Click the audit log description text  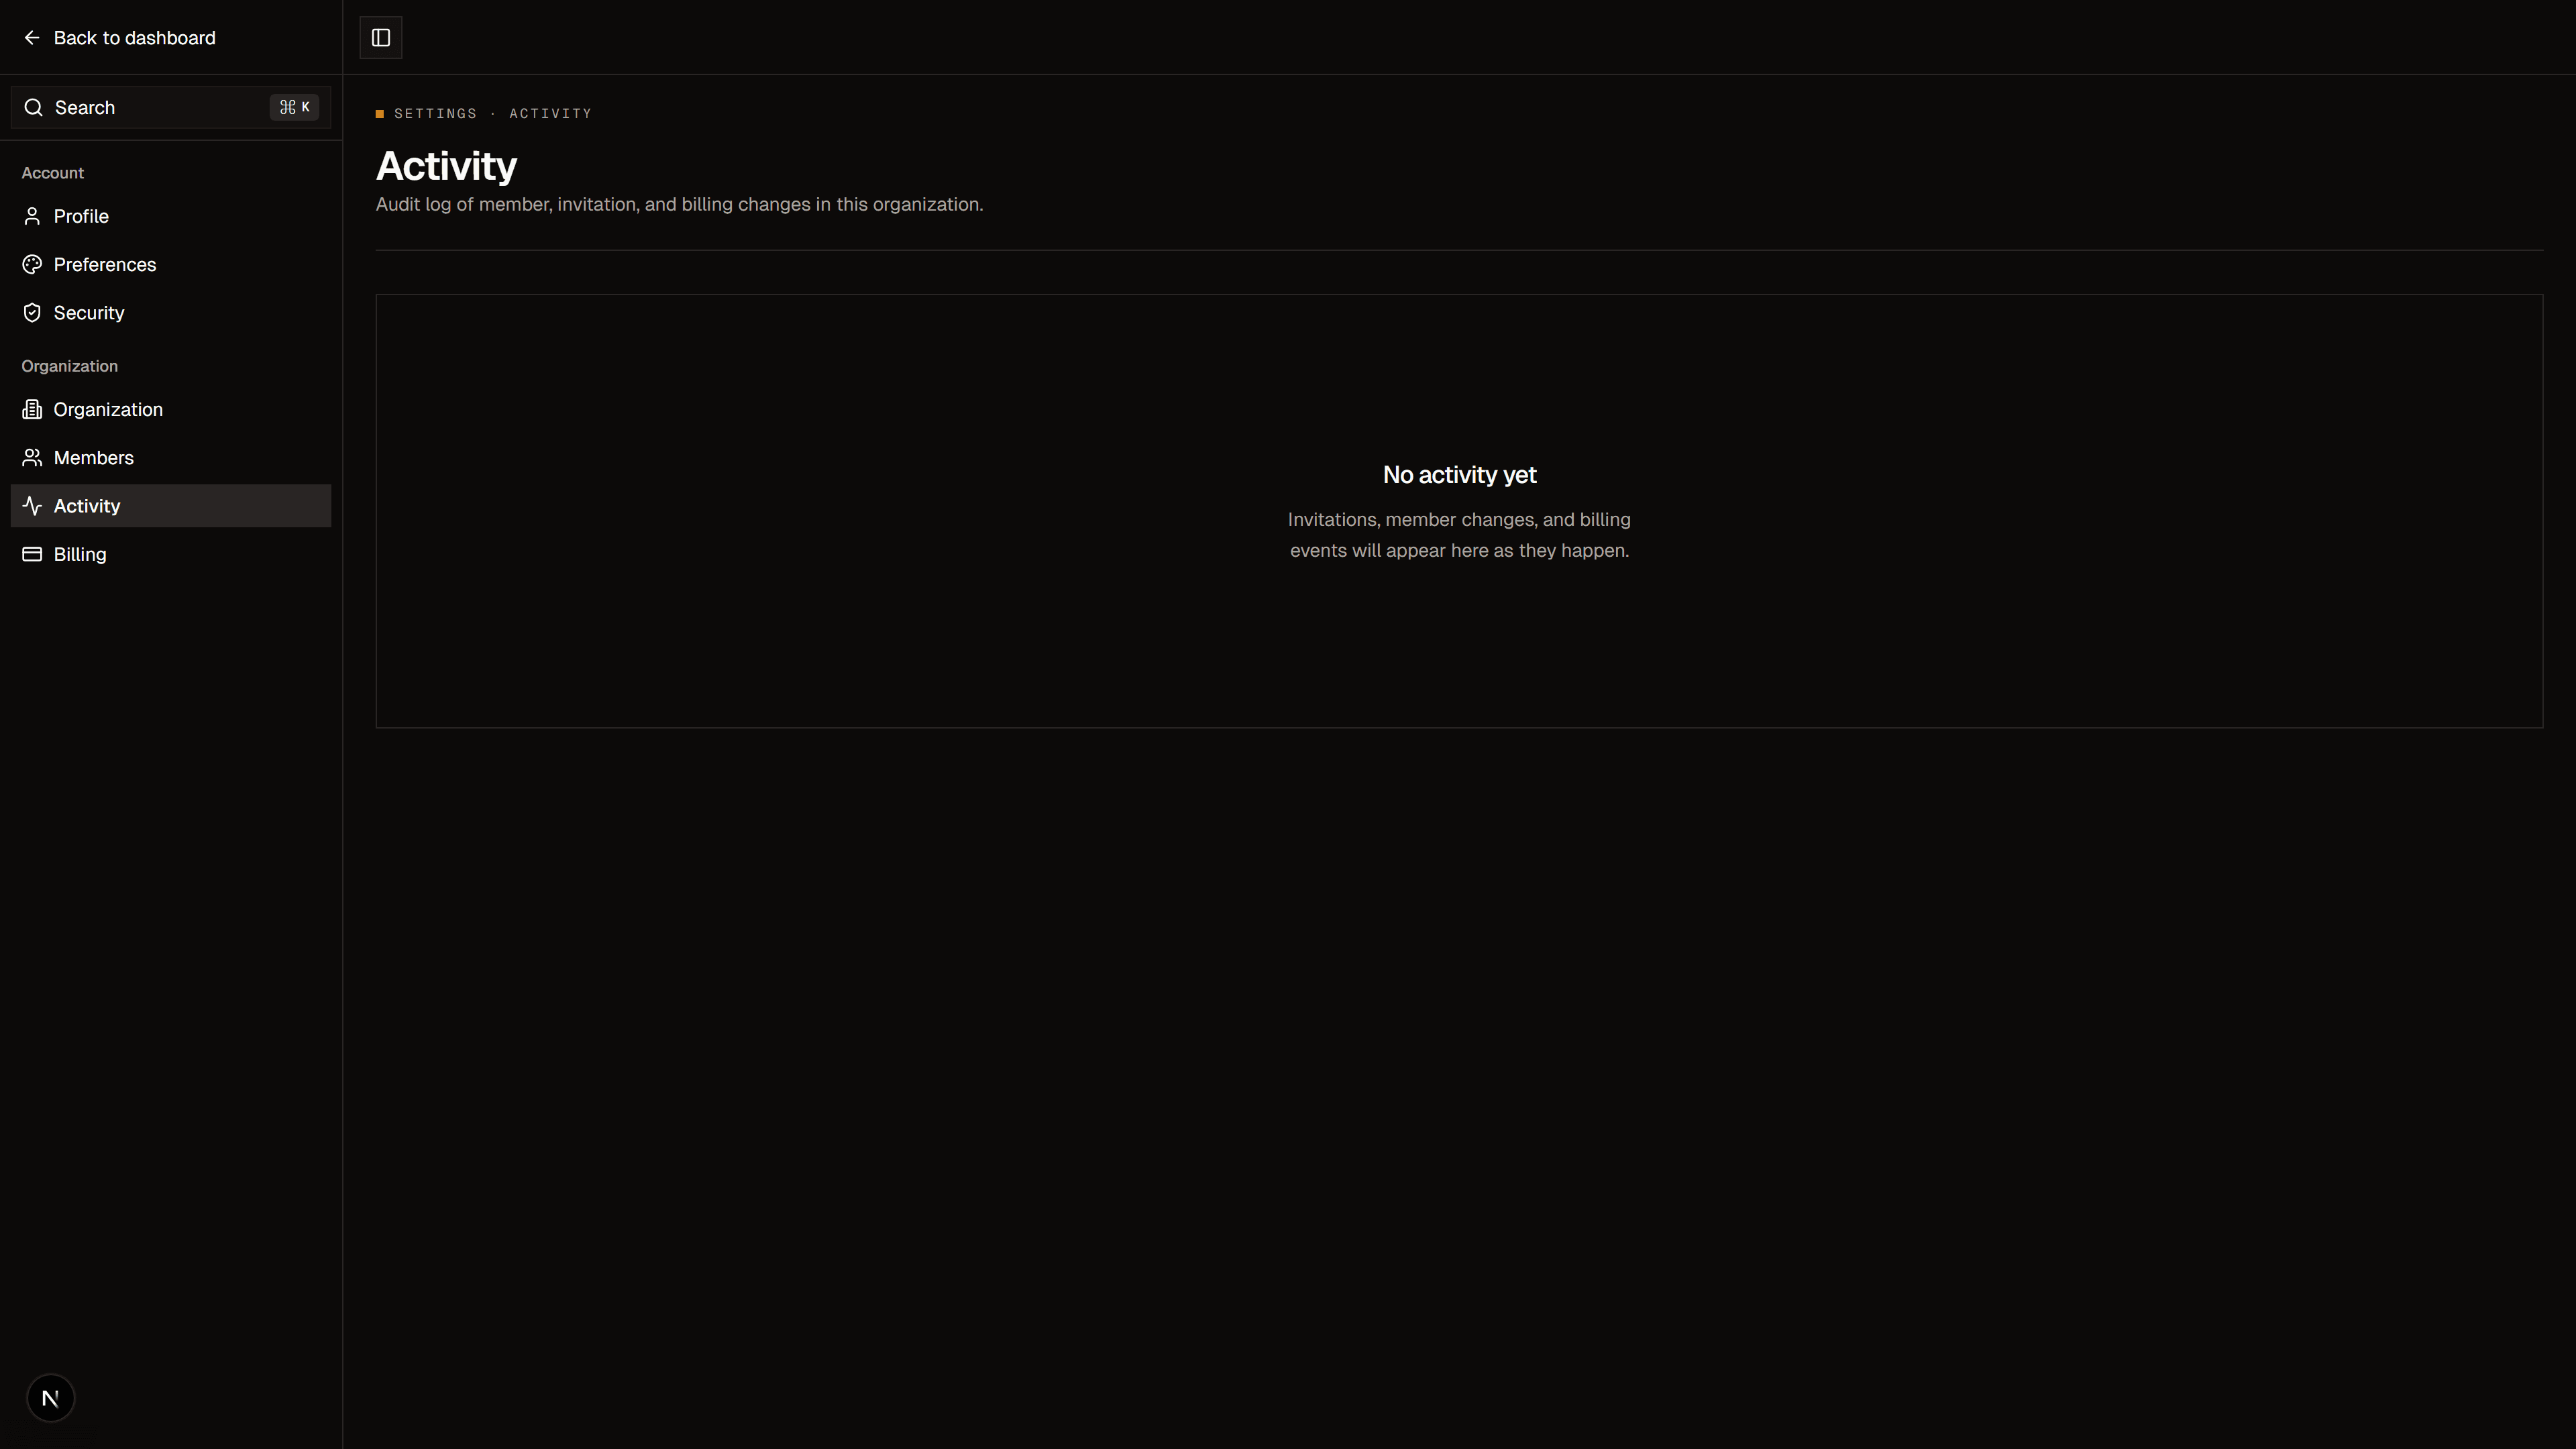pos(679,204)
